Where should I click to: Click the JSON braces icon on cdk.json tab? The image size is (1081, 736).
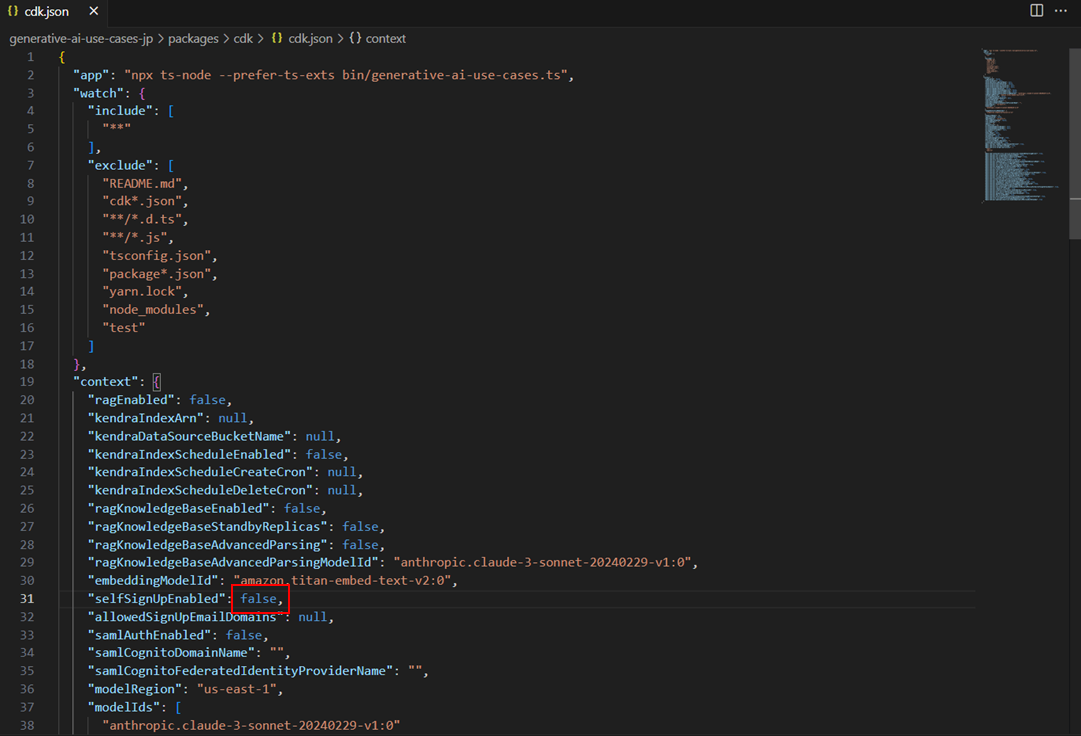pos(13,11)
